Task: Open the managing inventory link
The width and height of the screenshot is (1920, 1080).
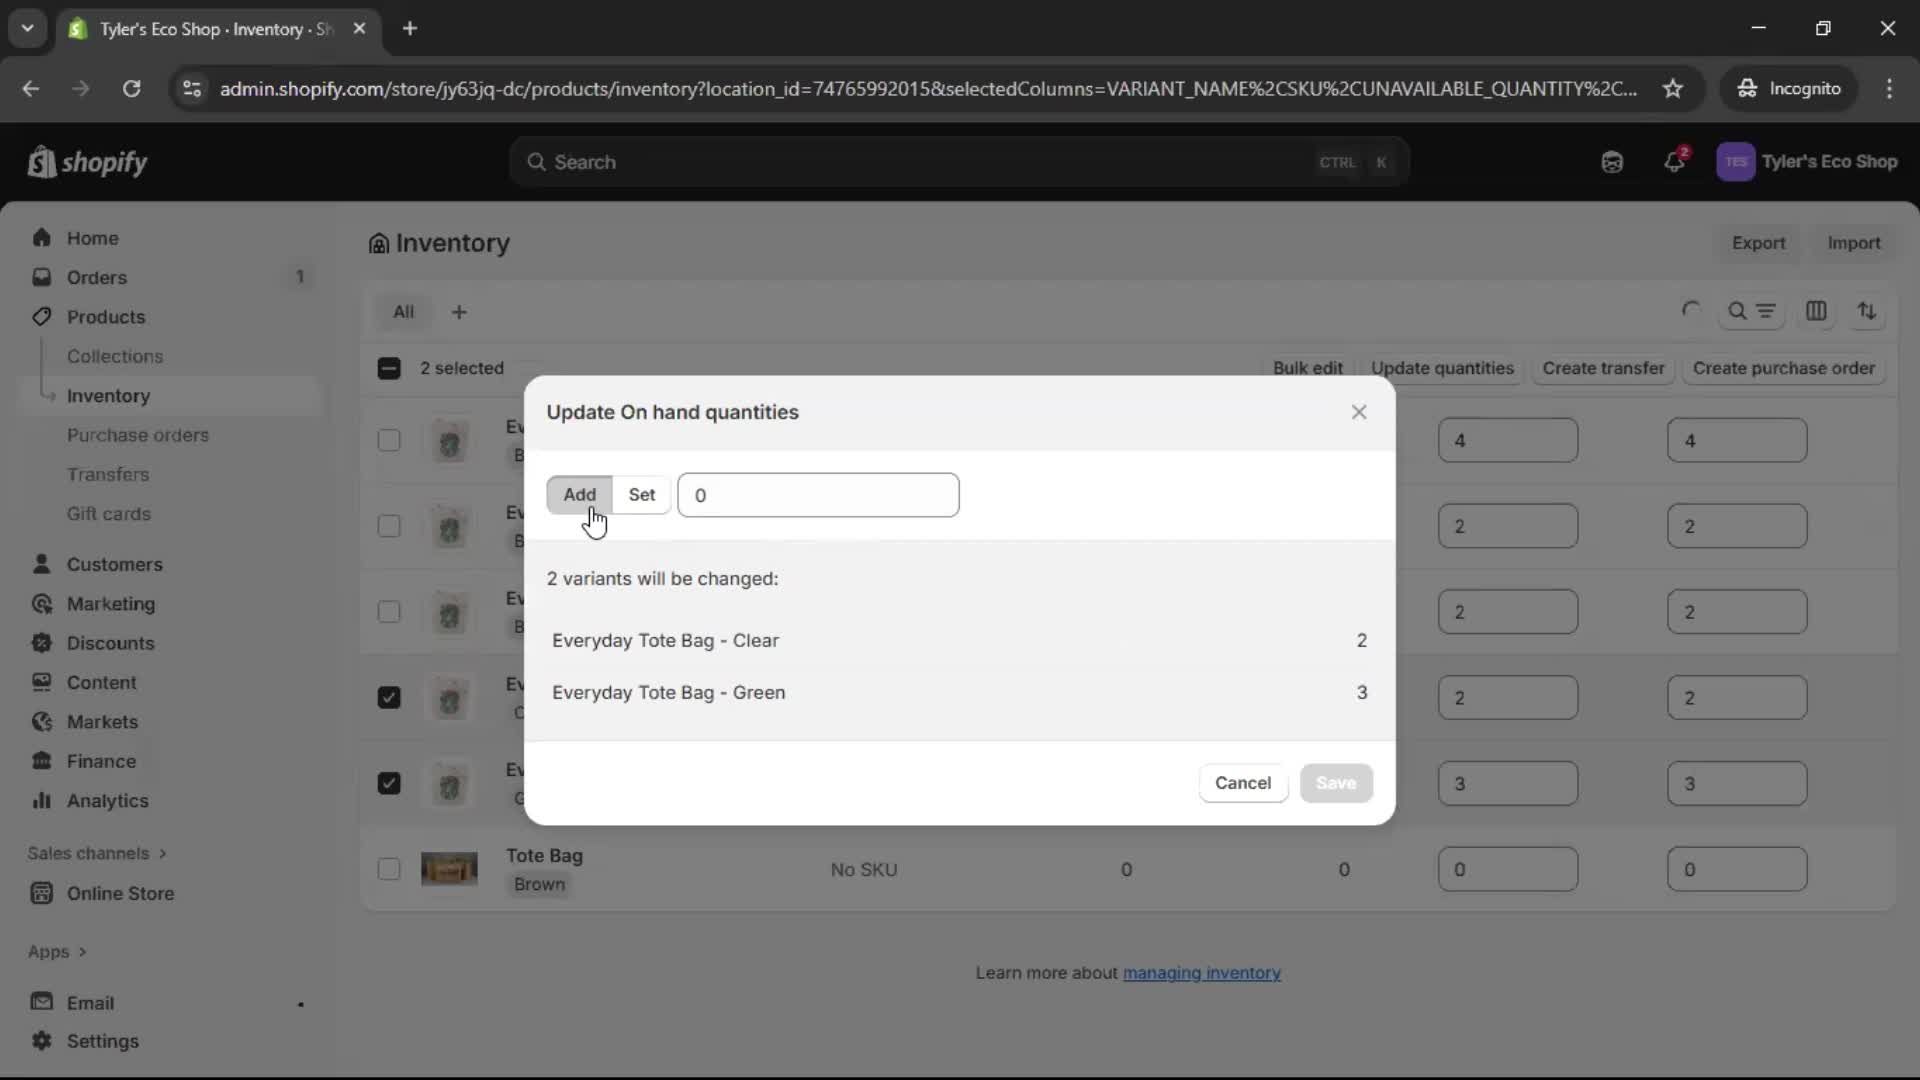Action: coord(1201,973)
